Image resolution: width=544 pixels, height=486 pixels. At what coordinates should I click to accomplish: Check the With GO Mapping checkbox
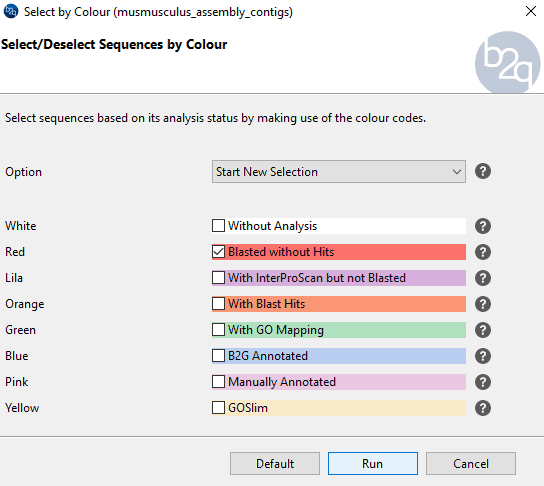point(218,330)
